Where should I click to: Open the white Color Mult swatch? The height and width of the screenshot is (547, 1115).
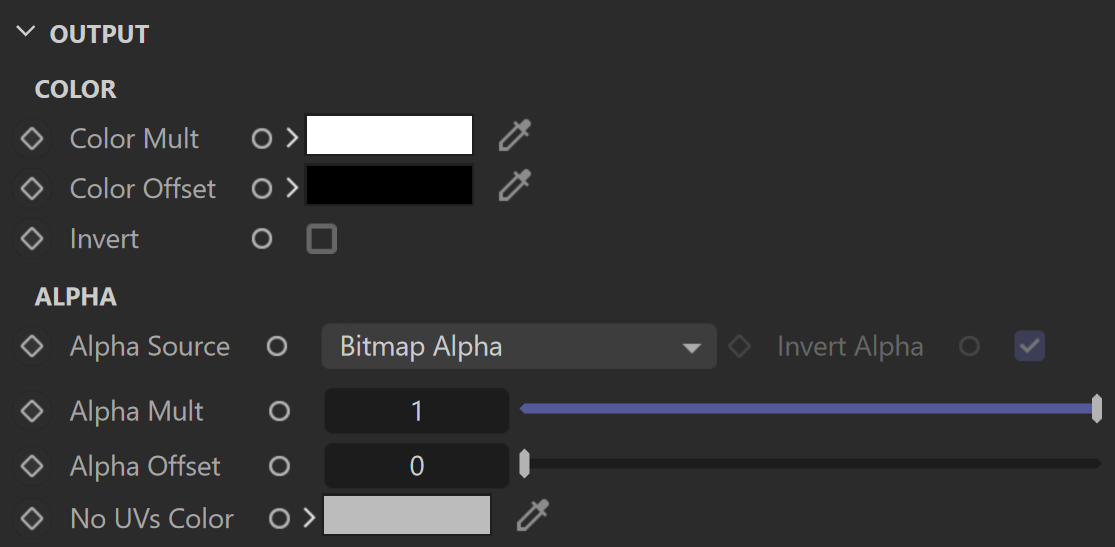pyautogui.click(x=389, y=135)
